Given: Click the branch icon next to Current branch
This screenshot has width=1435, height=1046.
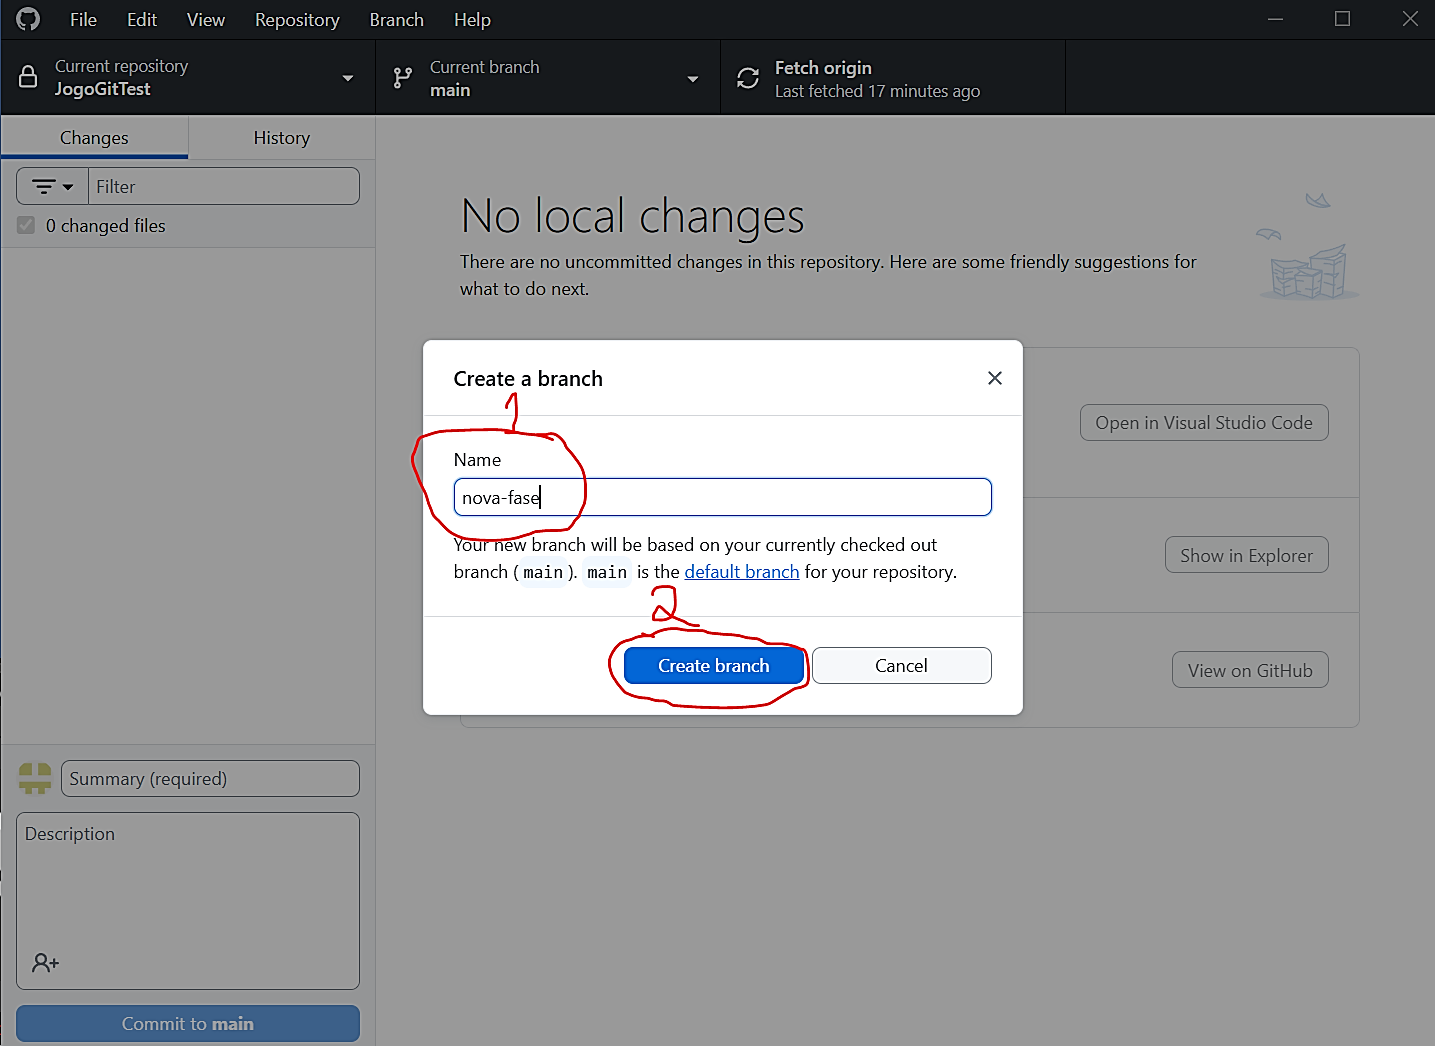Looking at the screenshot, I should [x=402, y=78].
